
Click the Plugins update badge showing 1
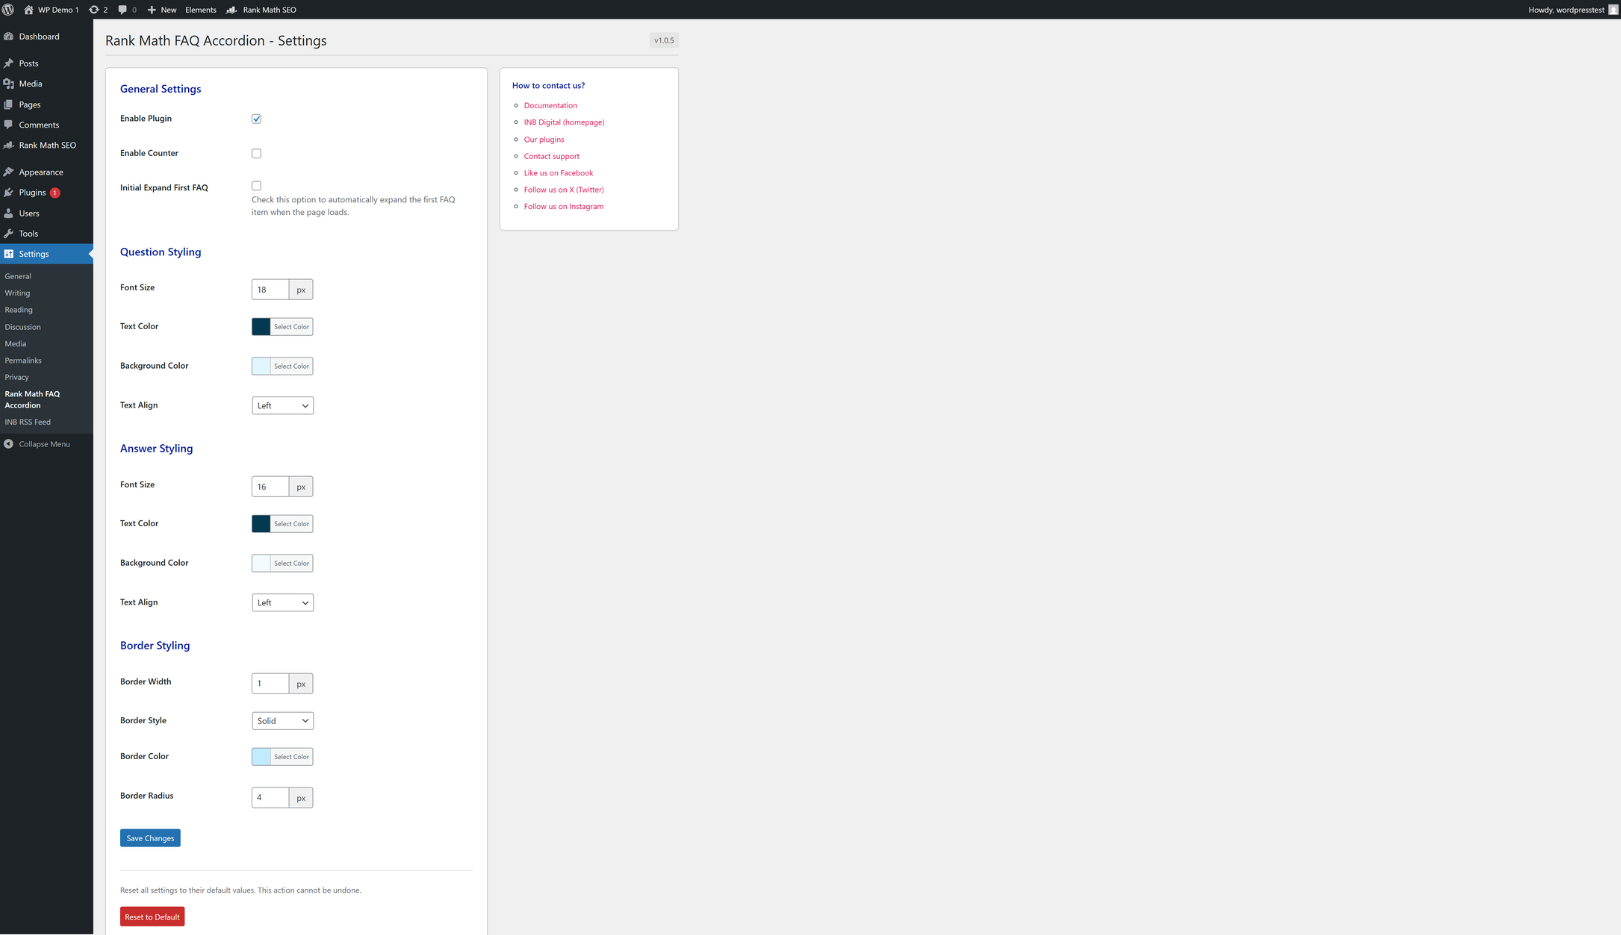(55, 192)
